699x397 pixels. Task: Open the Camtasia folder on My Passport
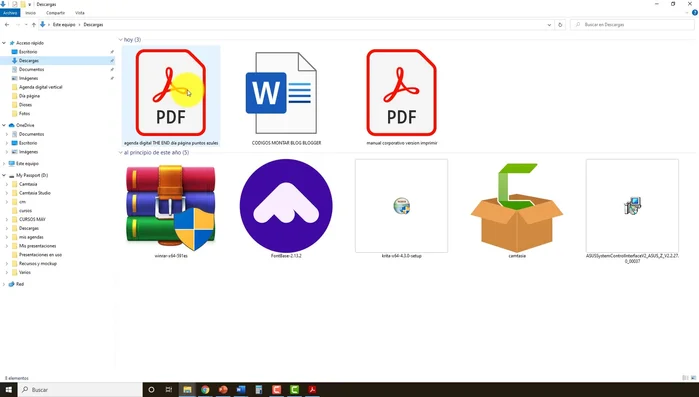[28, 184]
